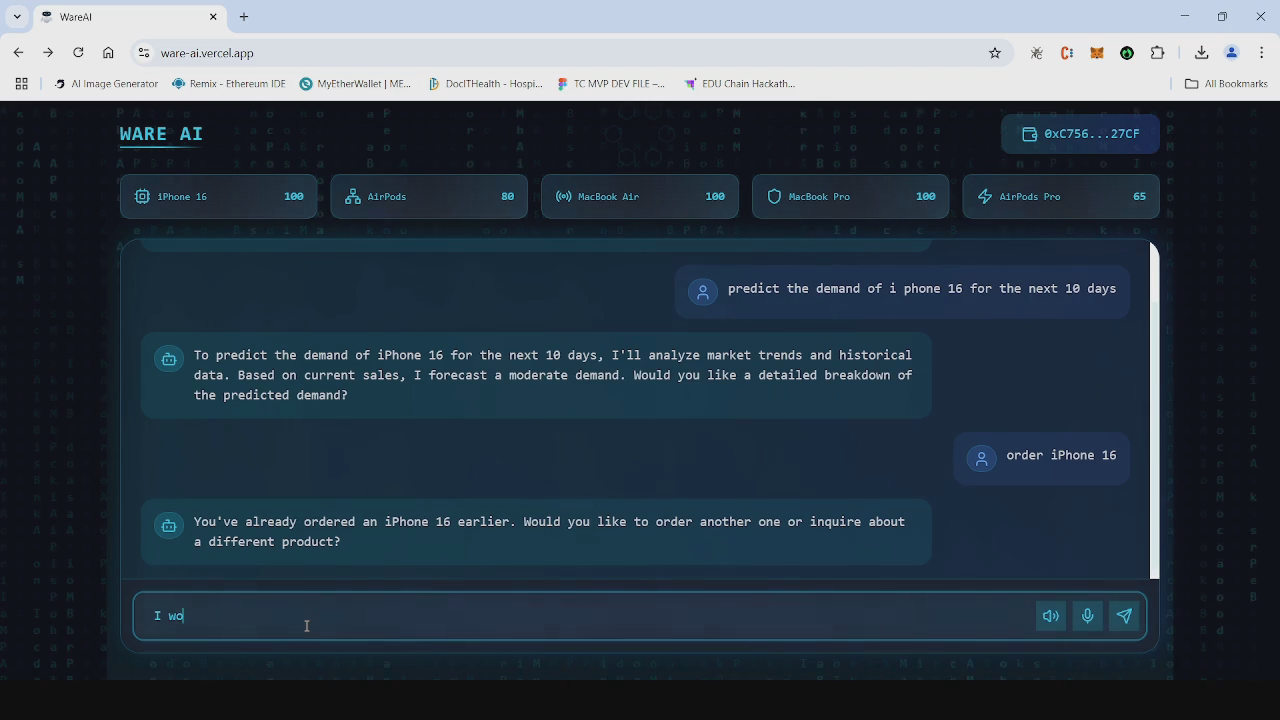Select the AirPods Pro stock card
Viewport: 1280px width, 720px height.
[x=1061, y=196]
